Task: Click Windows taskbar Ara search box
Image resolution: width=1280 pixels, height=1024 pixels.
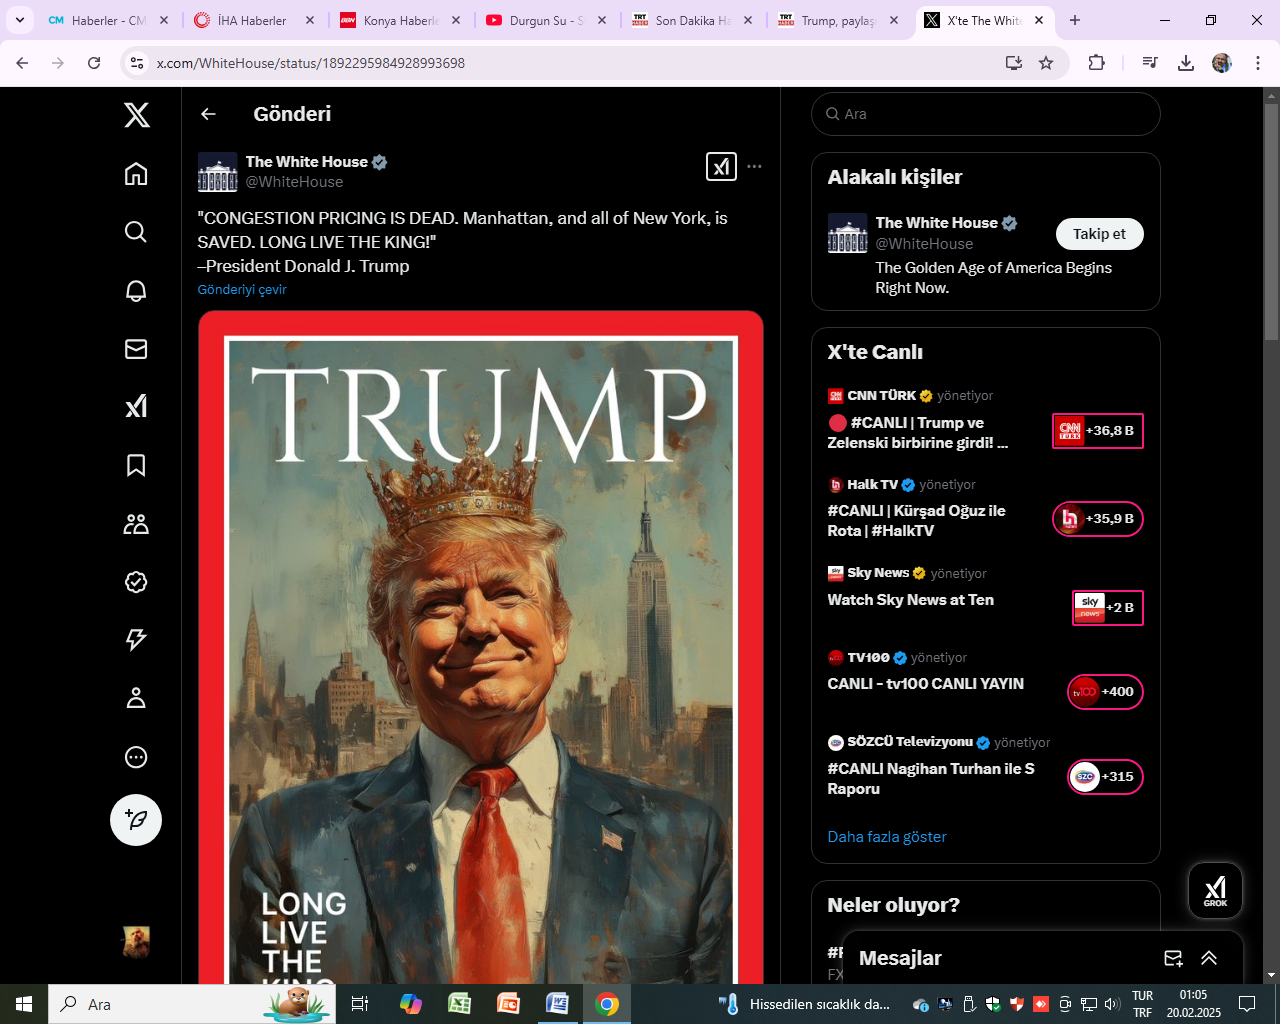Action: pos(192,1004)
